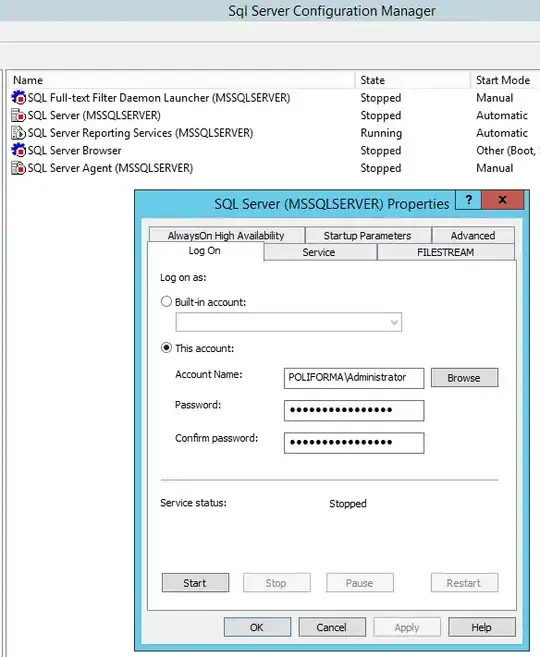Open the Startup Parameters tab

367,235
